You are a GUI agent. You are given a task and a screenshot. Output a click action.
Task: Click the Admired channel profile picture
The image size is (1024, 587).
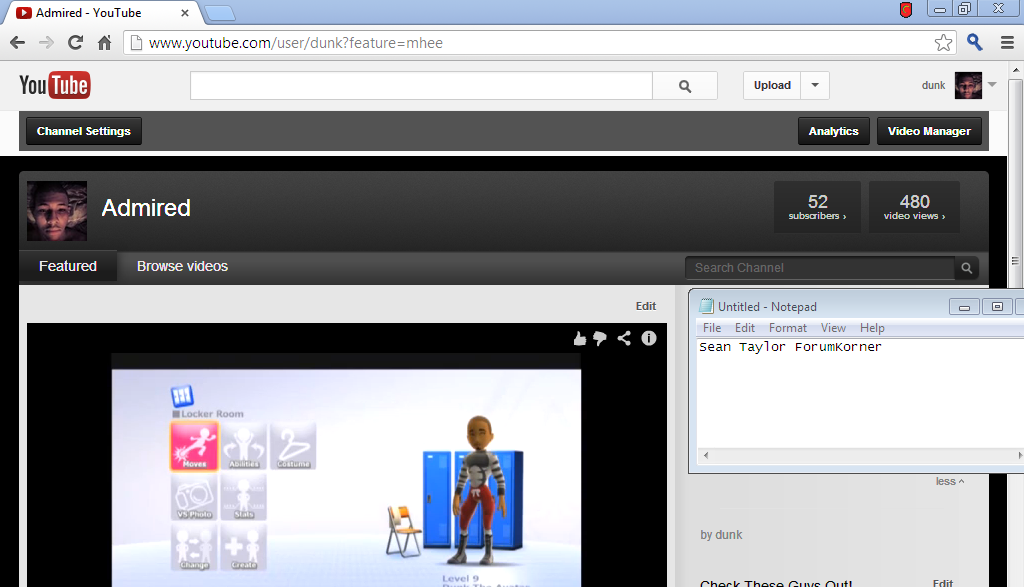(x=57, y=211)
